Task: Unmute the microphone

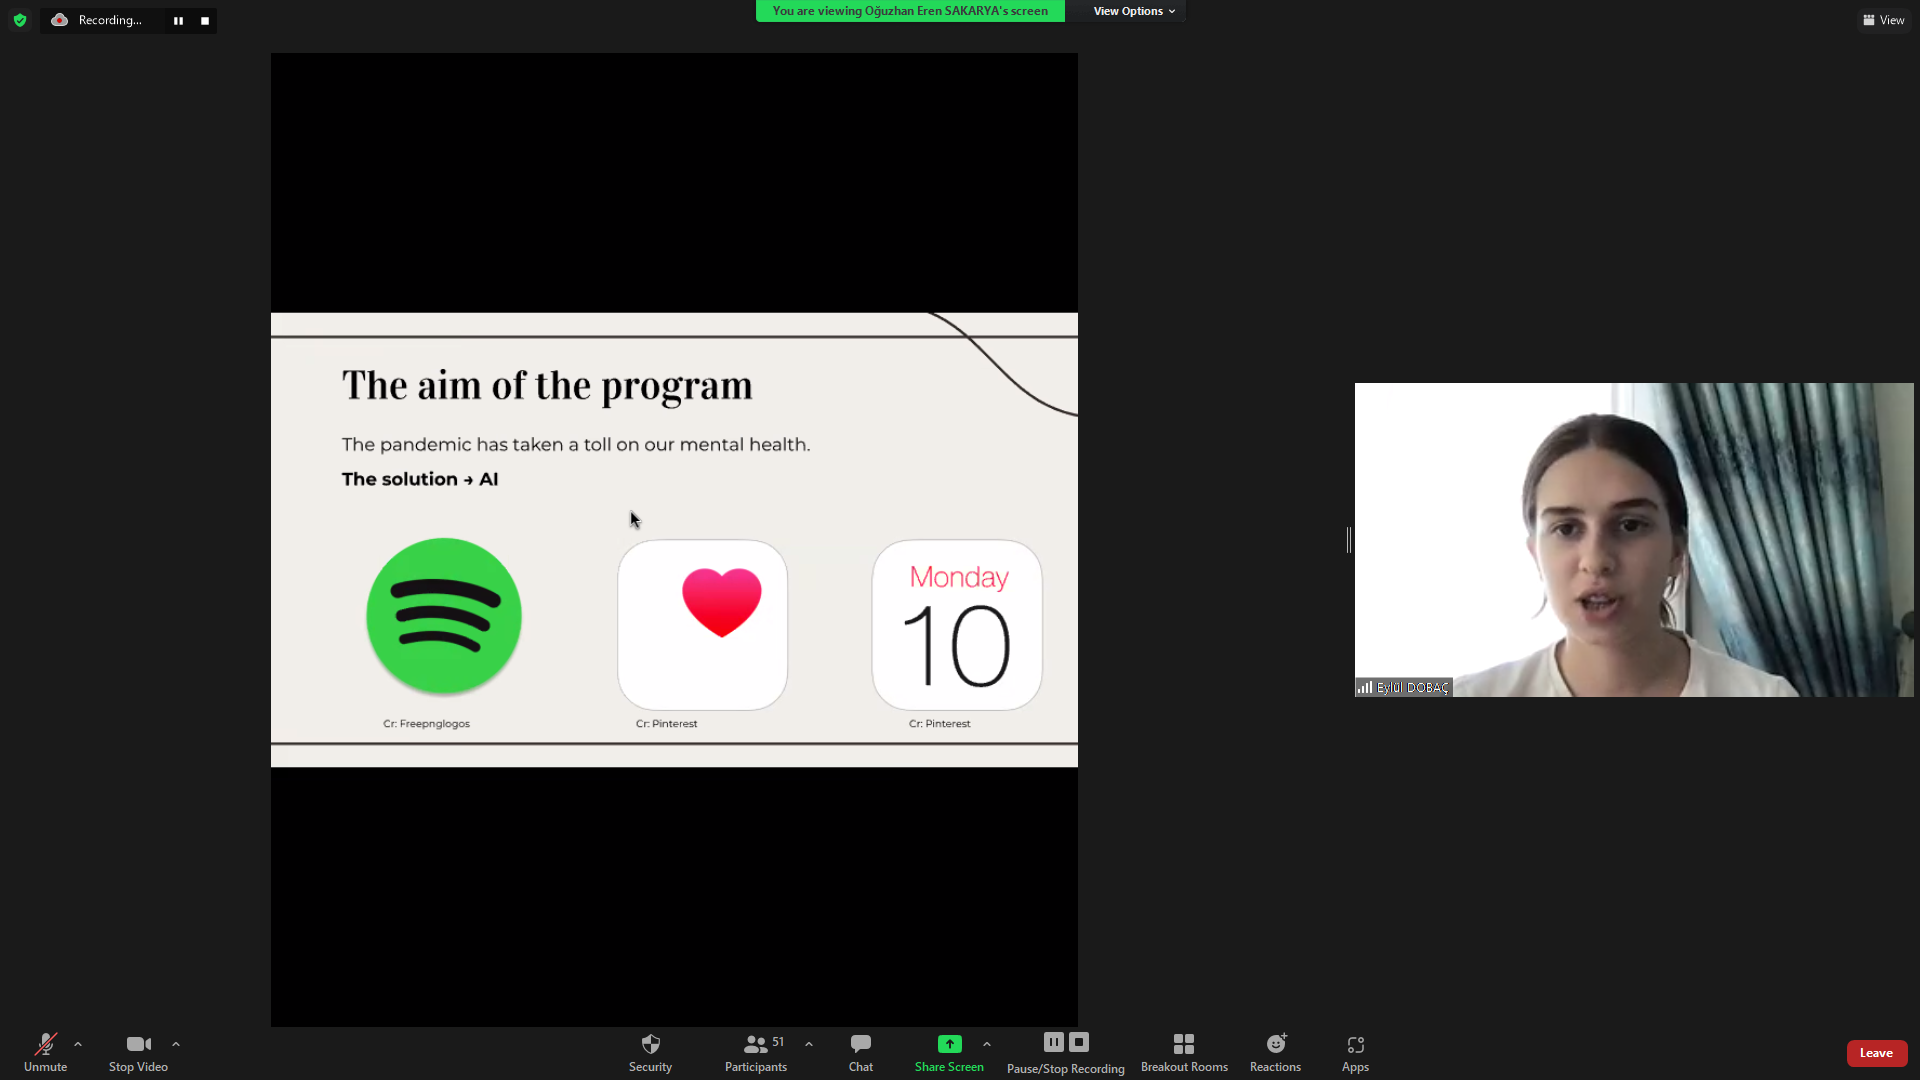Action: (45, 1044)
